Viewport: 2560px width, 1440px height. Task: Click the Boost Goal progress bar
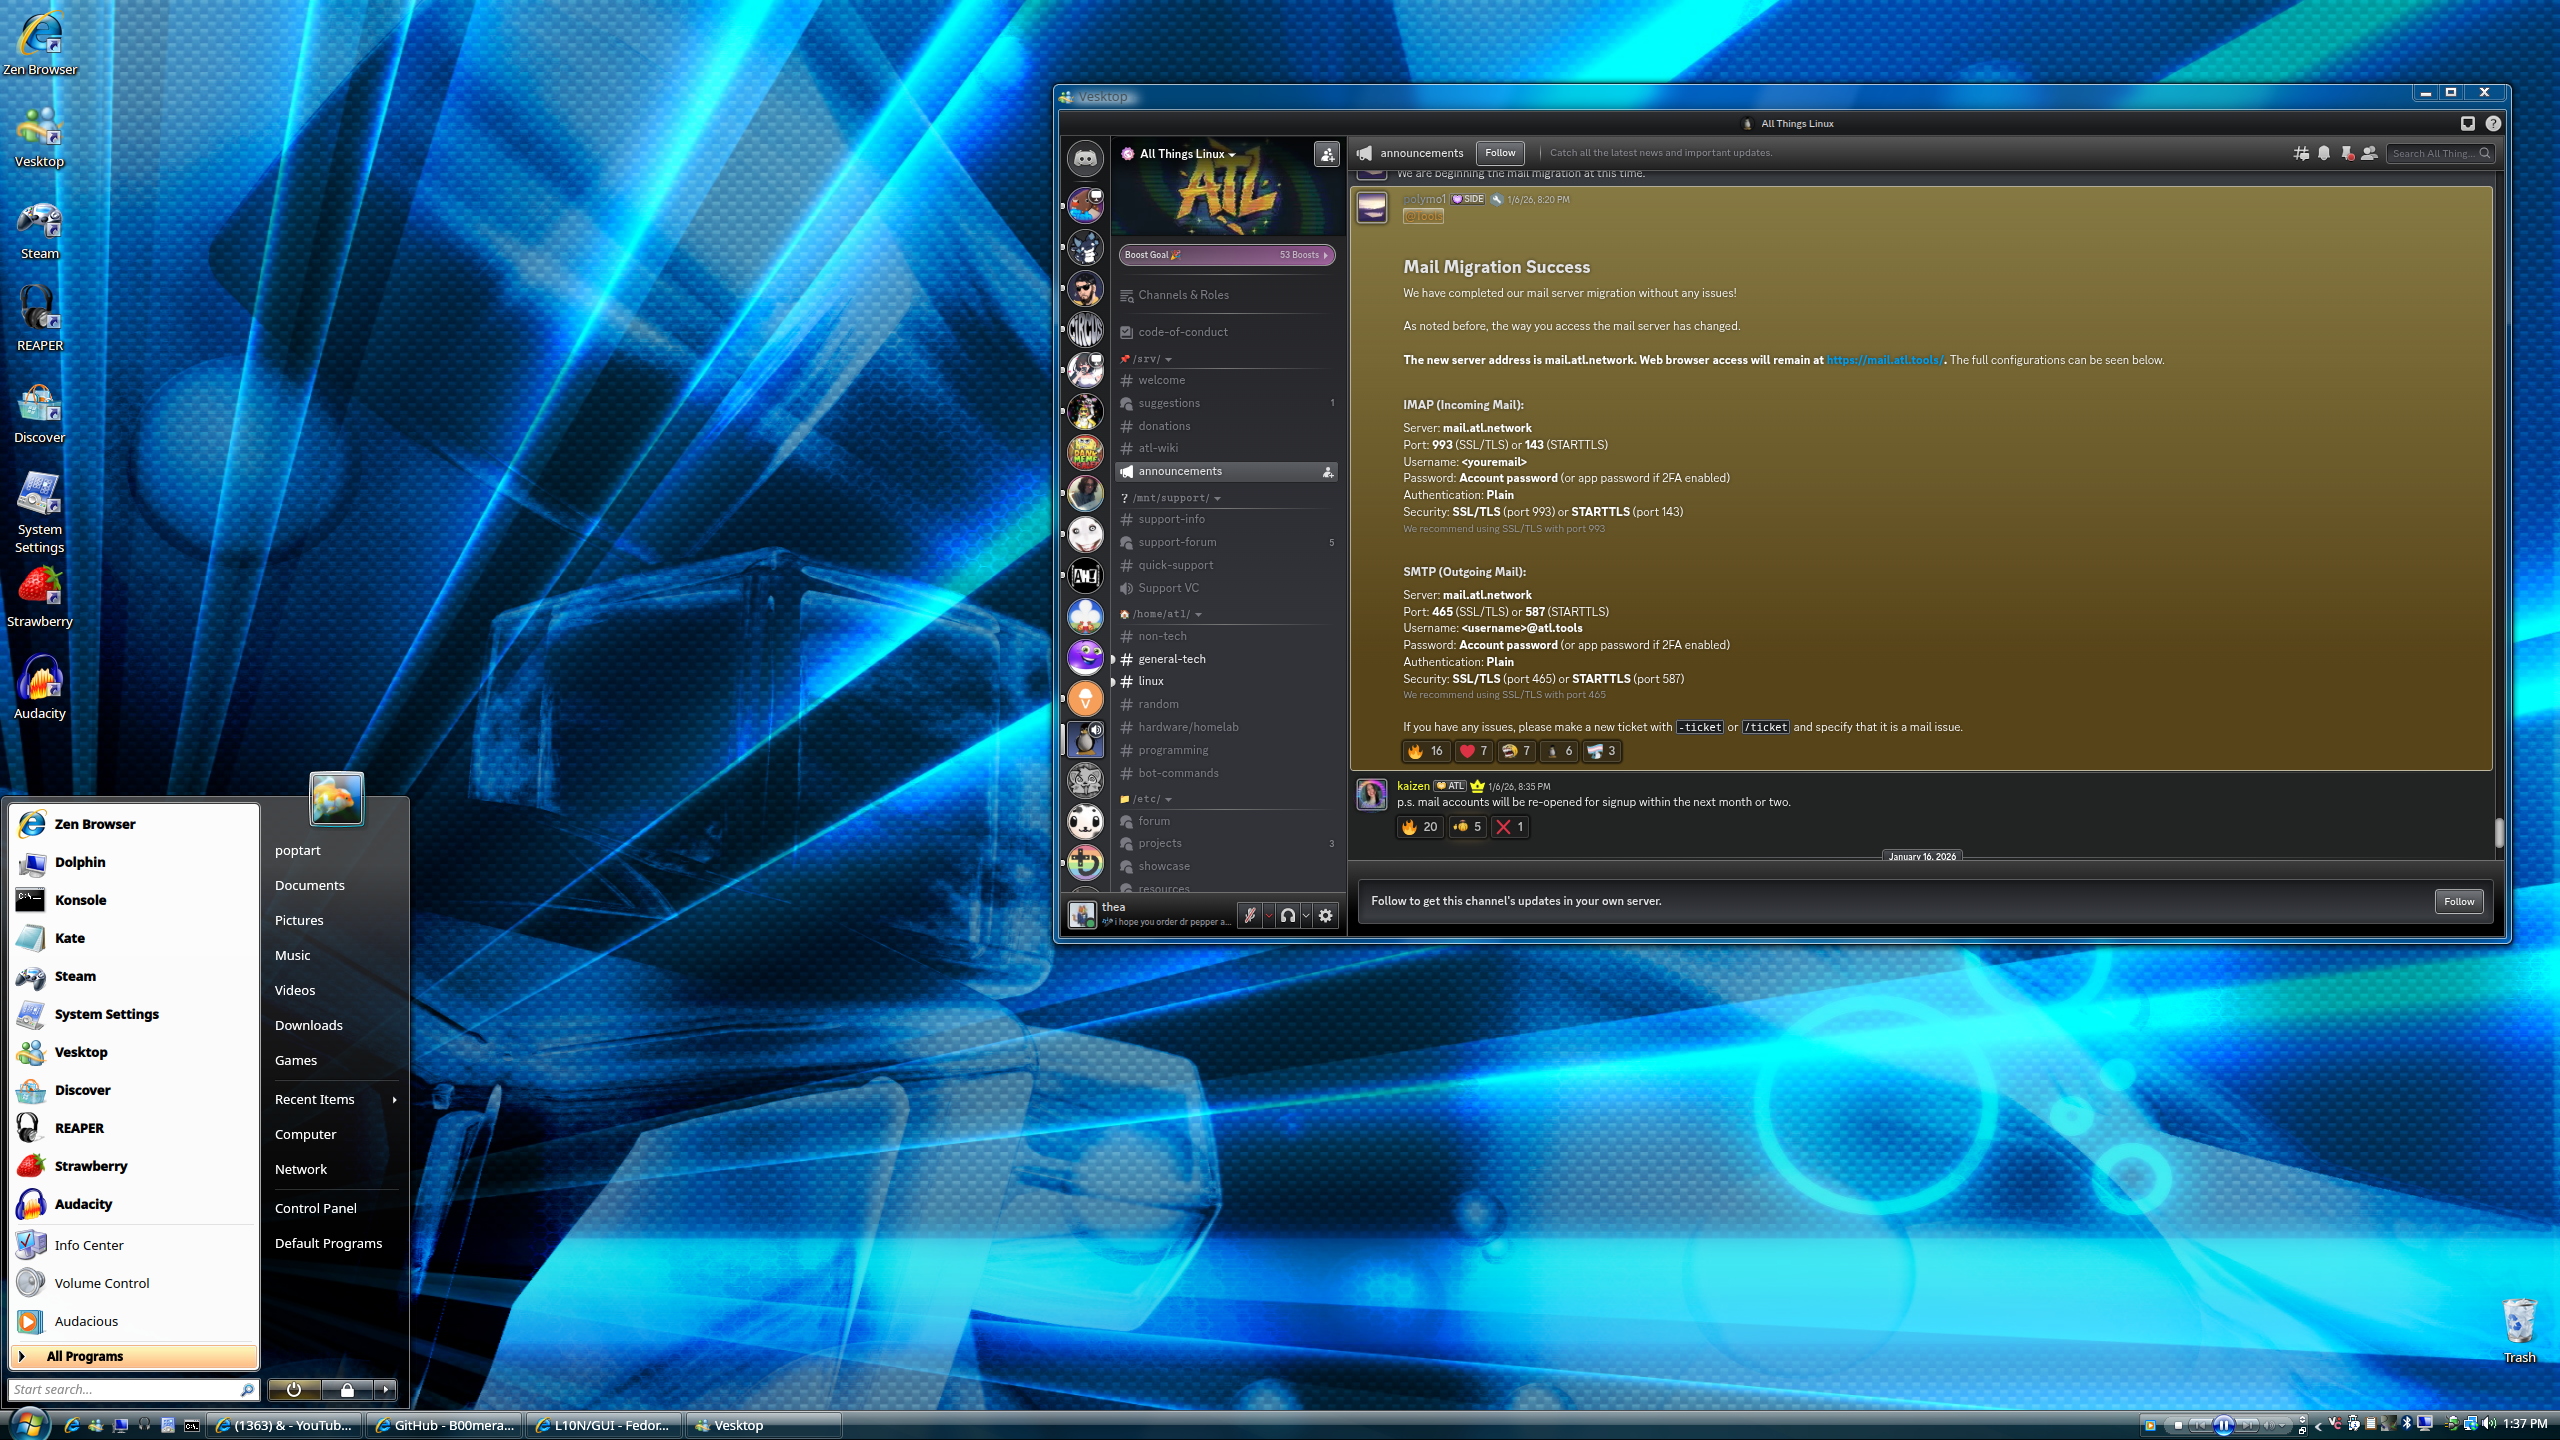pos(1227,255)
